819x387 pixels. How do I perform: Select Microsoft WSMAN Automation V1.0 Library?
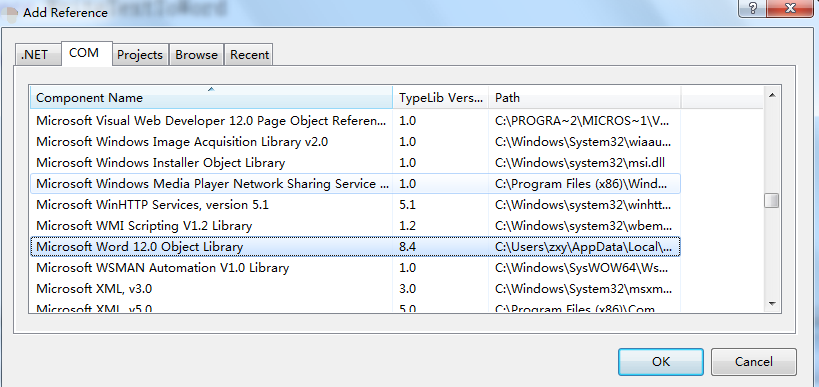coord(355,268)
